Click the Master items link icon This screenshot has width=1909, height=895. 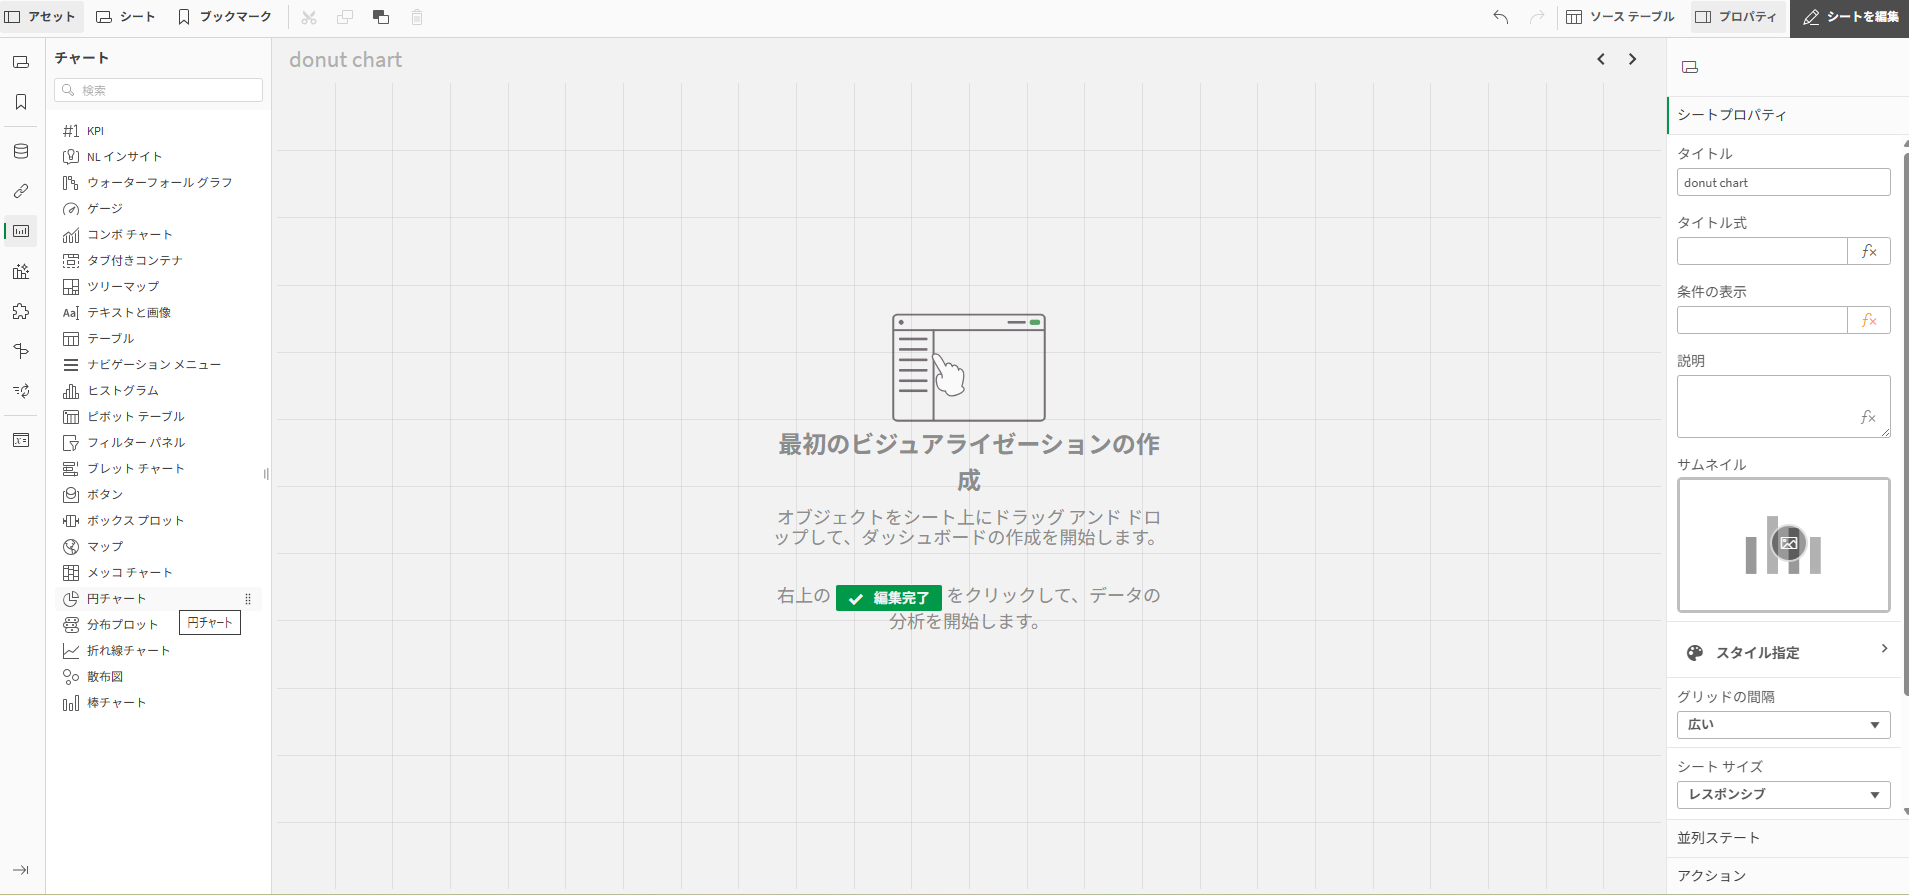(21, 191)
